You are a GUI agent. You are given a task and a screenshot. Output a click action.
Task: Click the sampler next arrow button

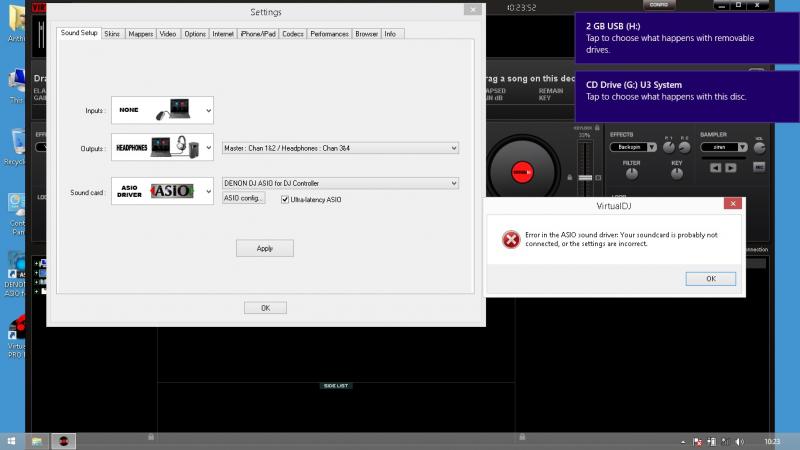[731, 168]
